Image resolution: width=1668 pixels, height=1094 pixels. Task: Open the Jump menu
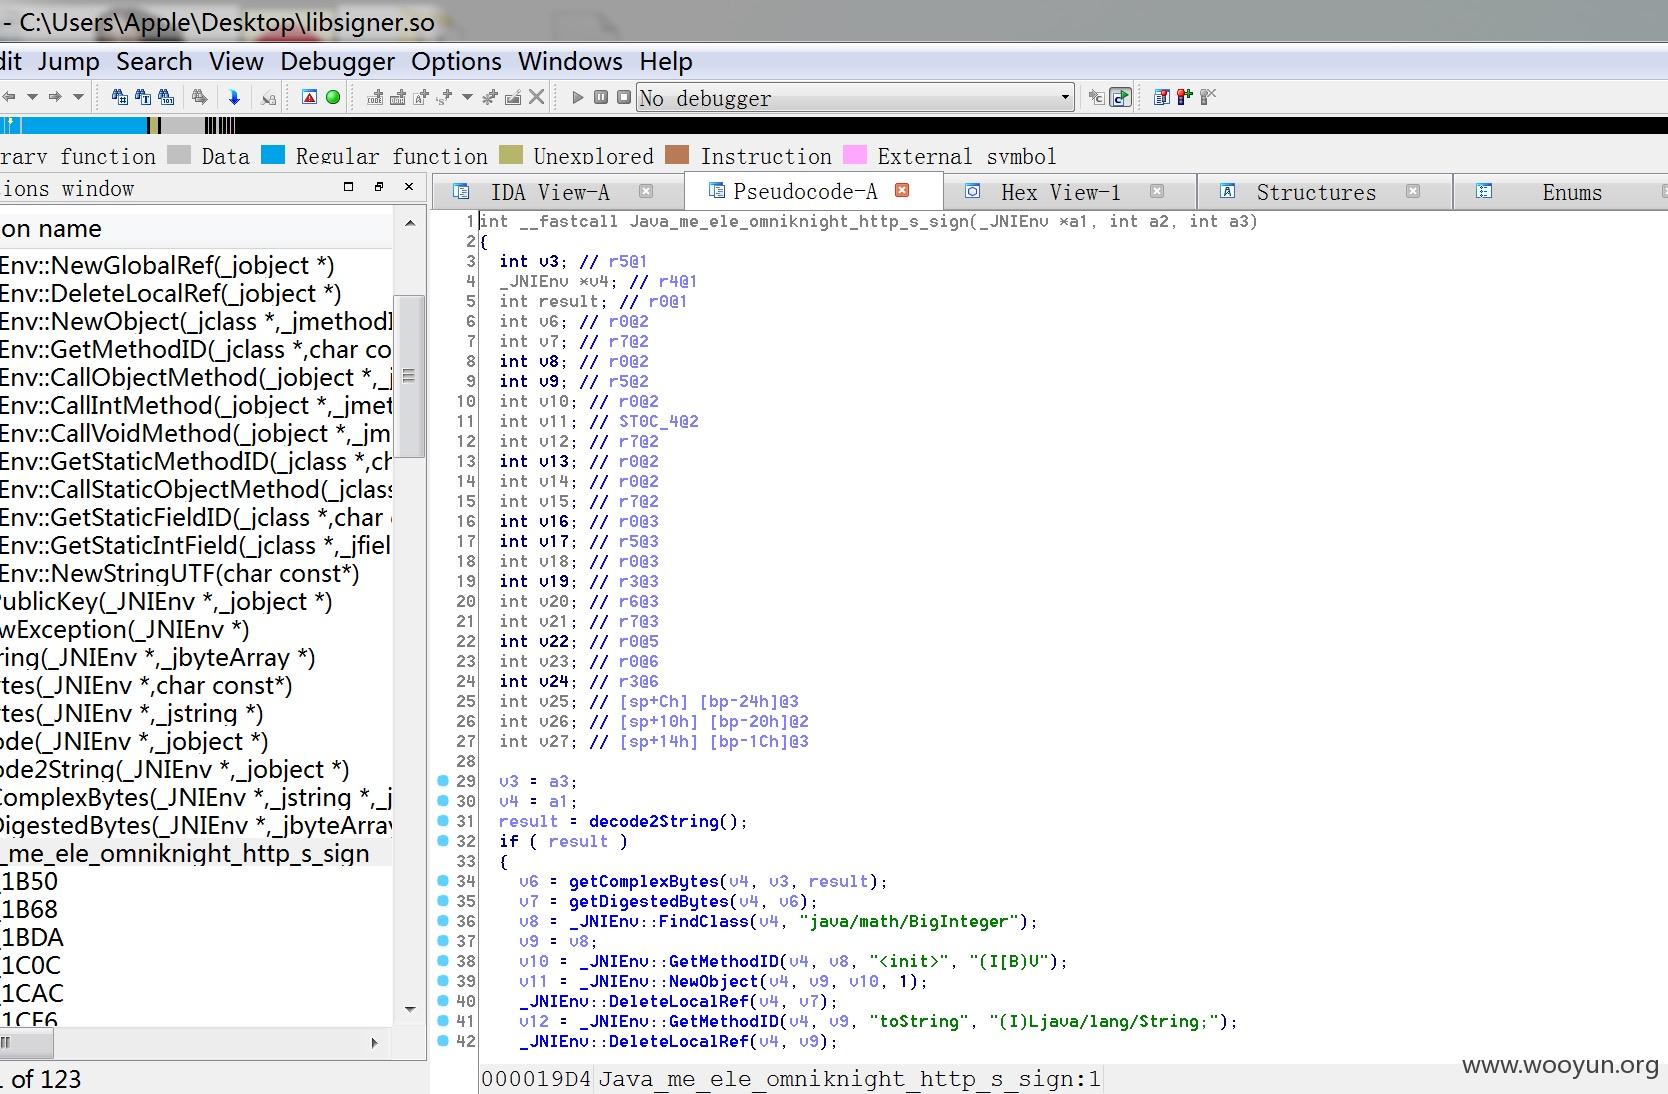(x=68, y=62)
